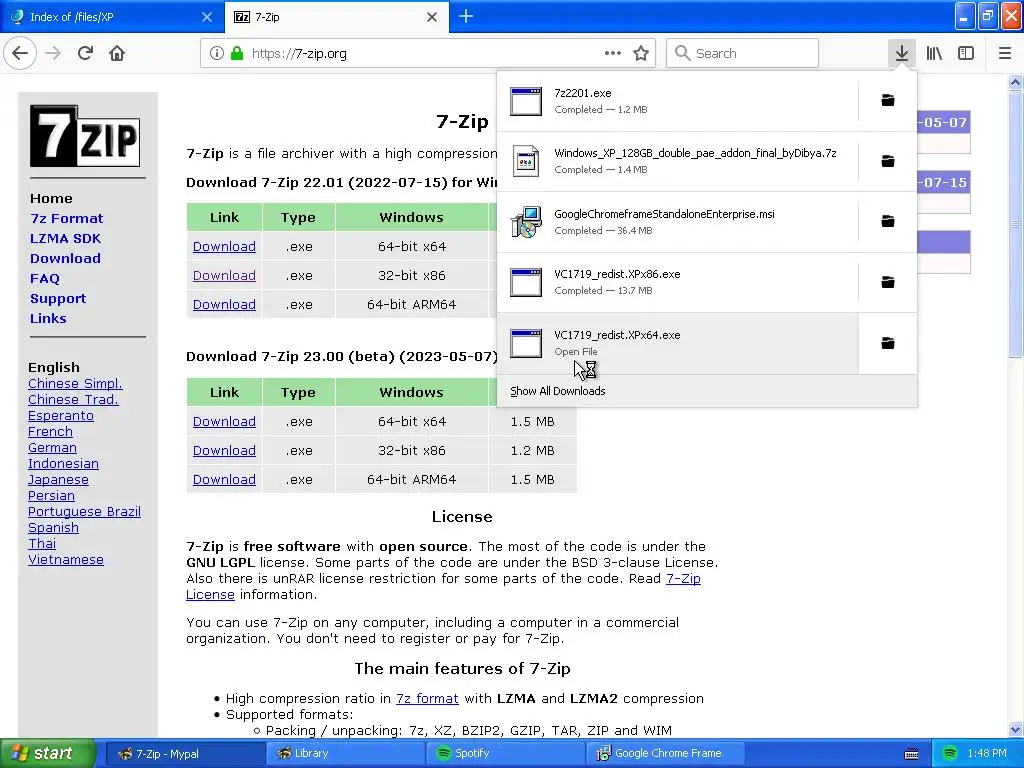
Task: Close the Index of /files/XP tab
Action: [x=206, y=17]
